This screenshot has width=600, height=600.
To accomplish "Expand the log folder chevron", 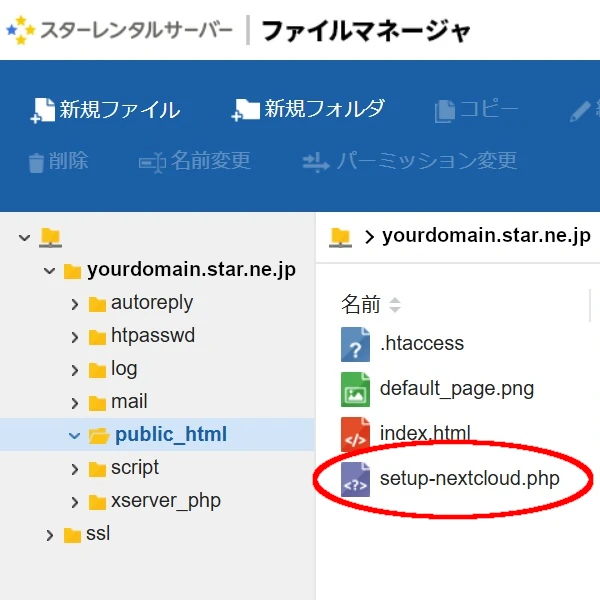I will [75, 370].
